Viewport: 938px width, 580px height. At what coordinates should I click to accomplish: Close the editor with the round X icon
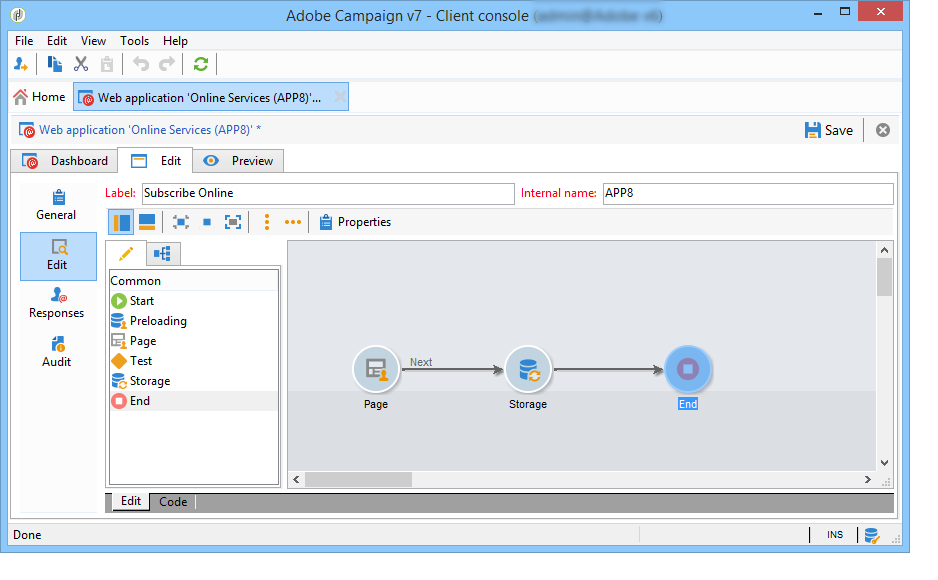point(882,130)
